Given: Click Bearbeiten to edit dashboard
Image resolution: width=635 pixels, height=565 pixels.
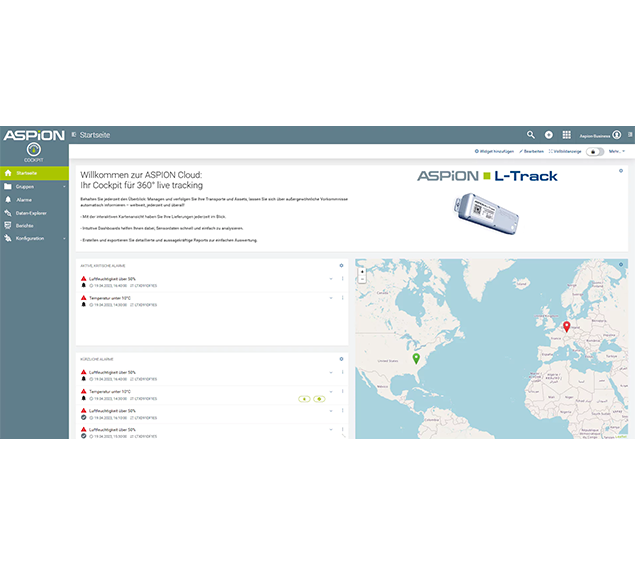Looking at the screenshot, I should click(x=531, y=151).
